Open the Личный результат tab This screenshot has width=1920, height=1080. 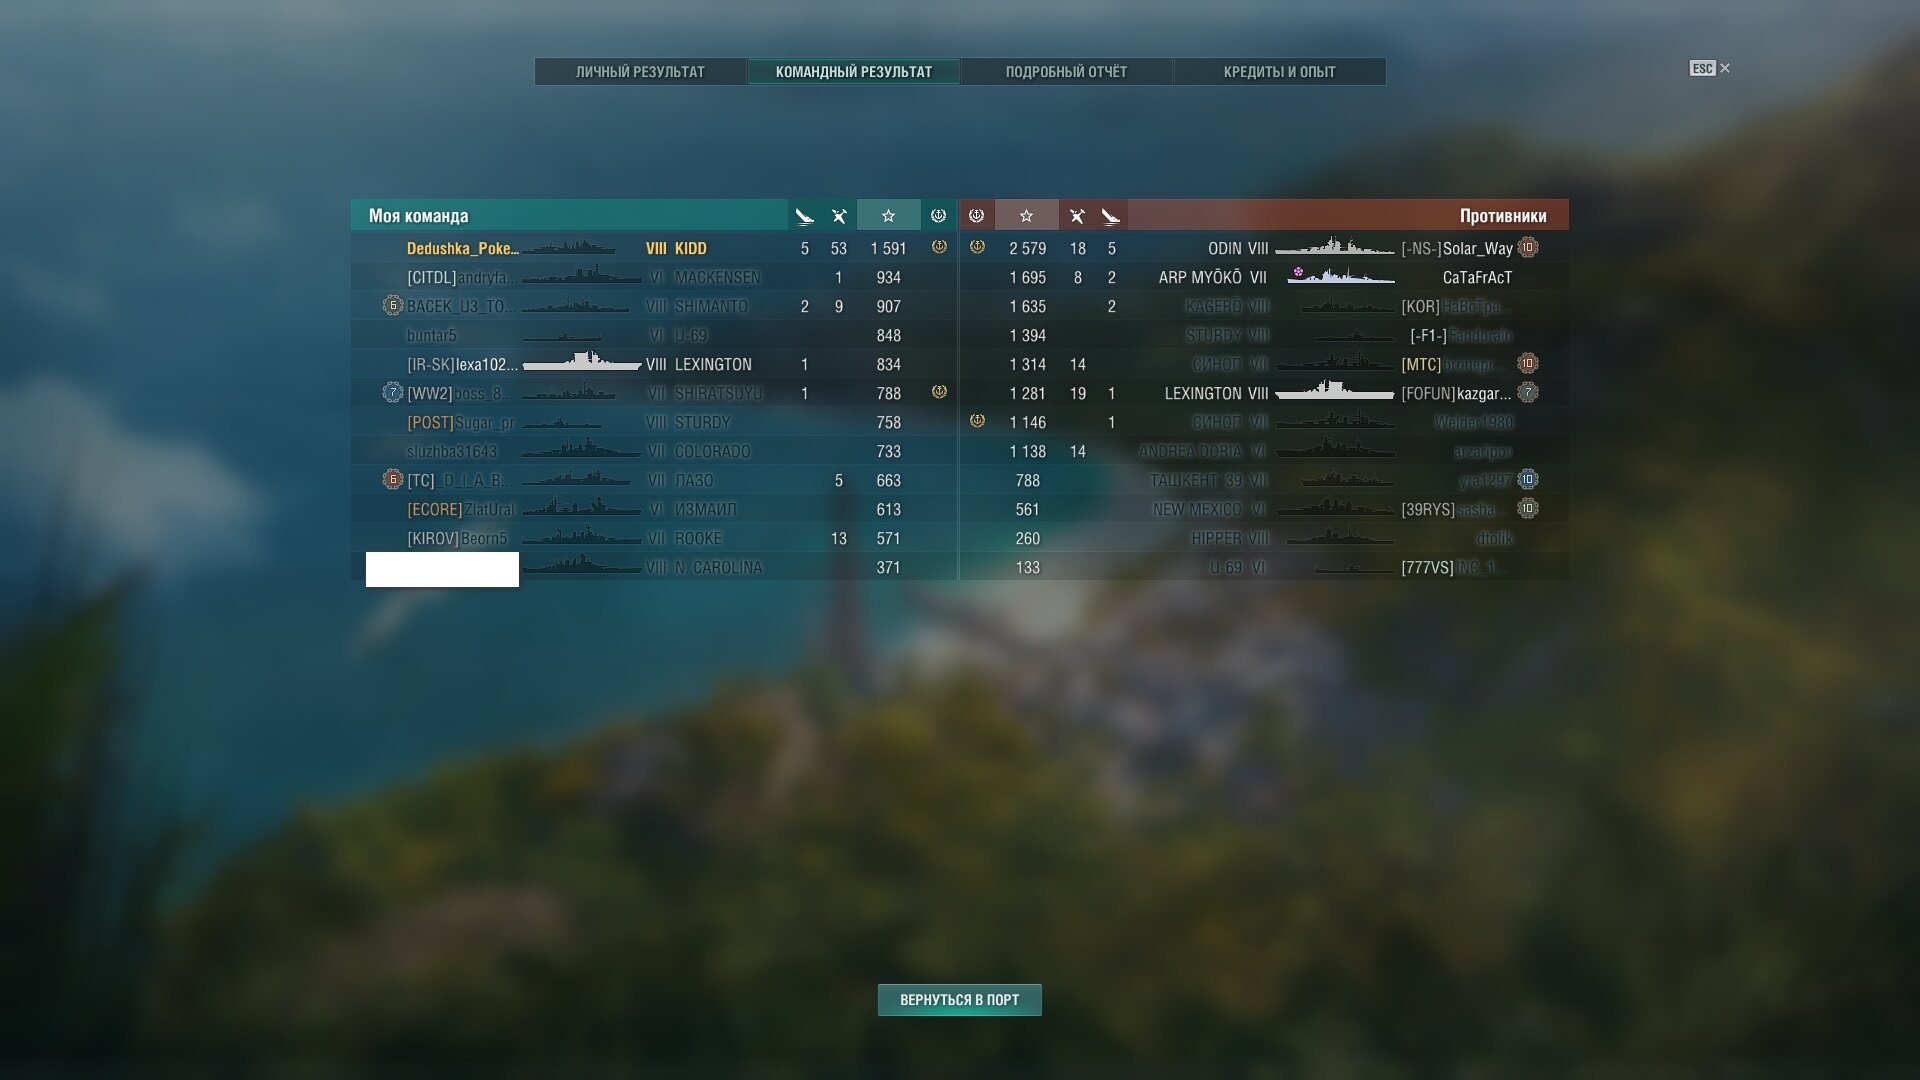click(x=640, y=72)
